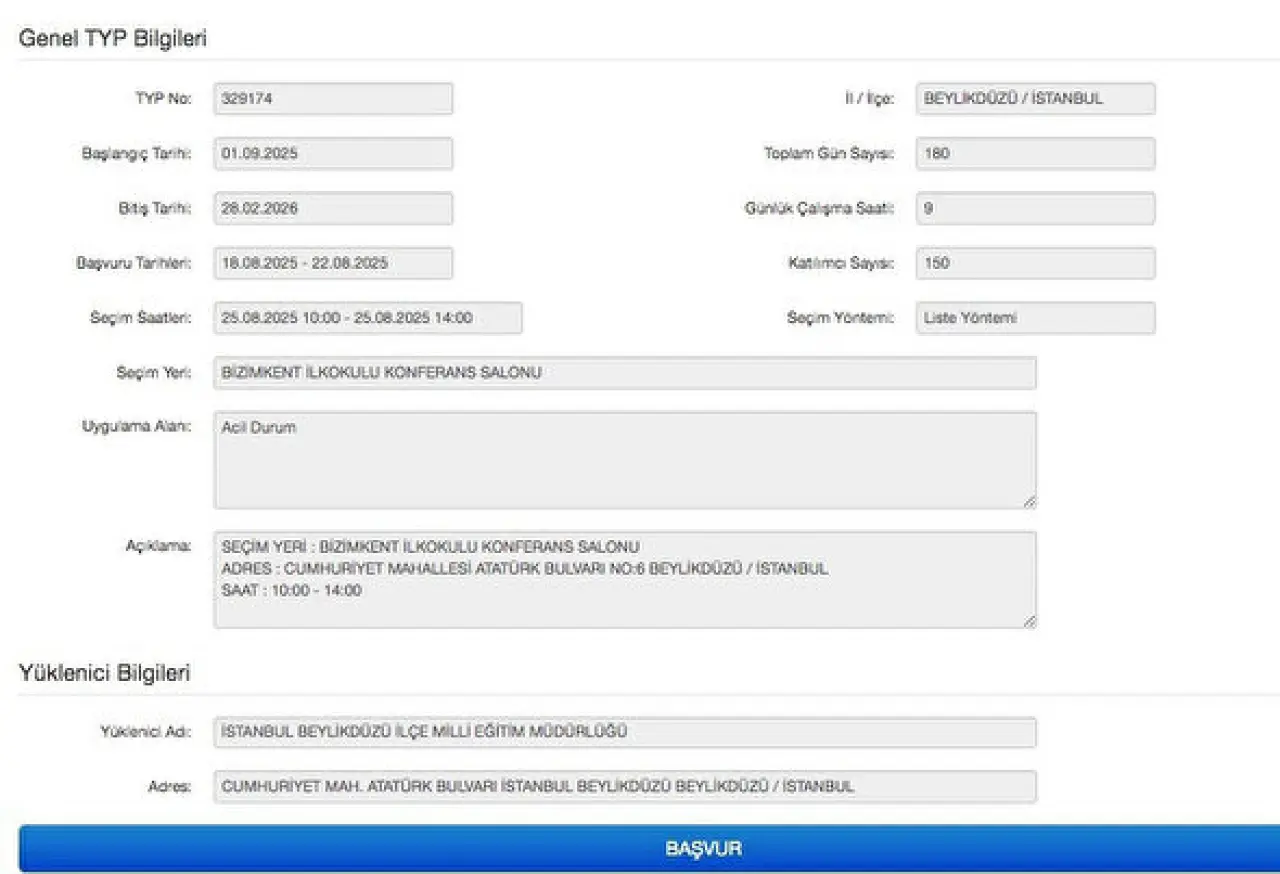This screenshot has height=874, width=1280.
Task: Click the Seçim Yeri text field
Action: tap(625, 373)
